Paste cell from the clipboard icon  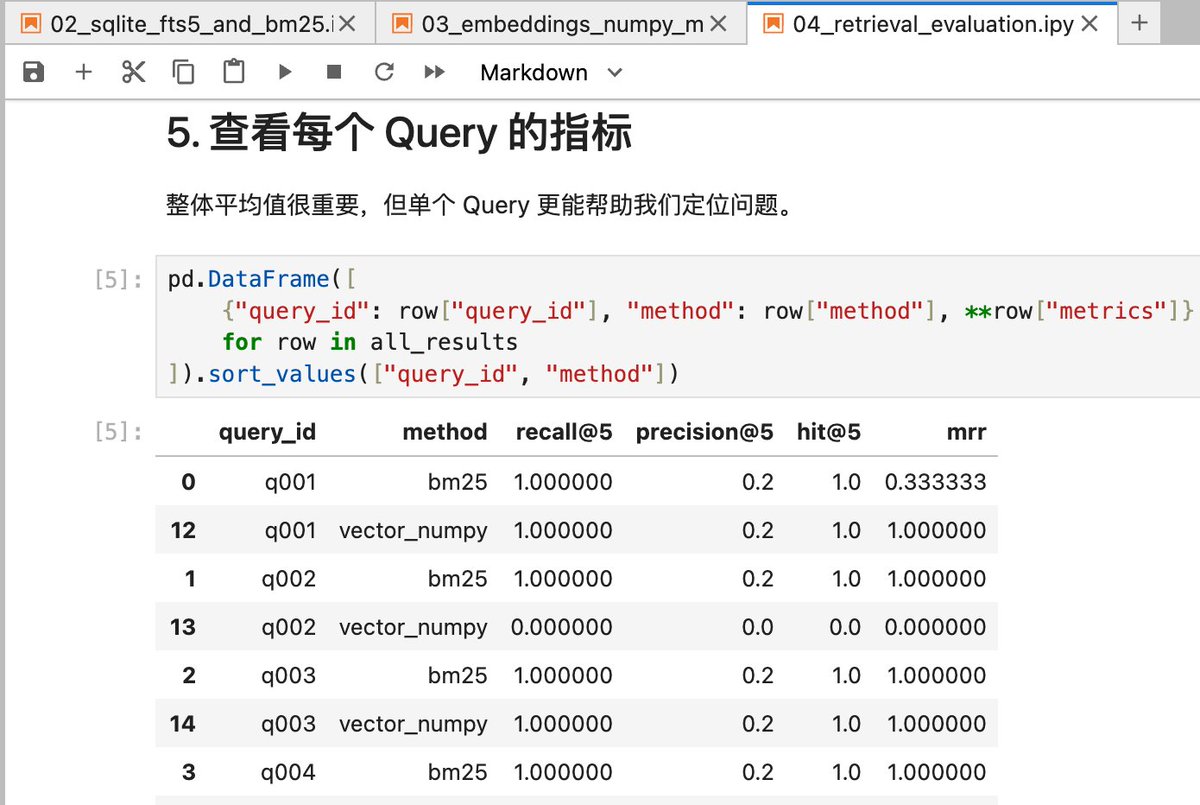(234, 72)
